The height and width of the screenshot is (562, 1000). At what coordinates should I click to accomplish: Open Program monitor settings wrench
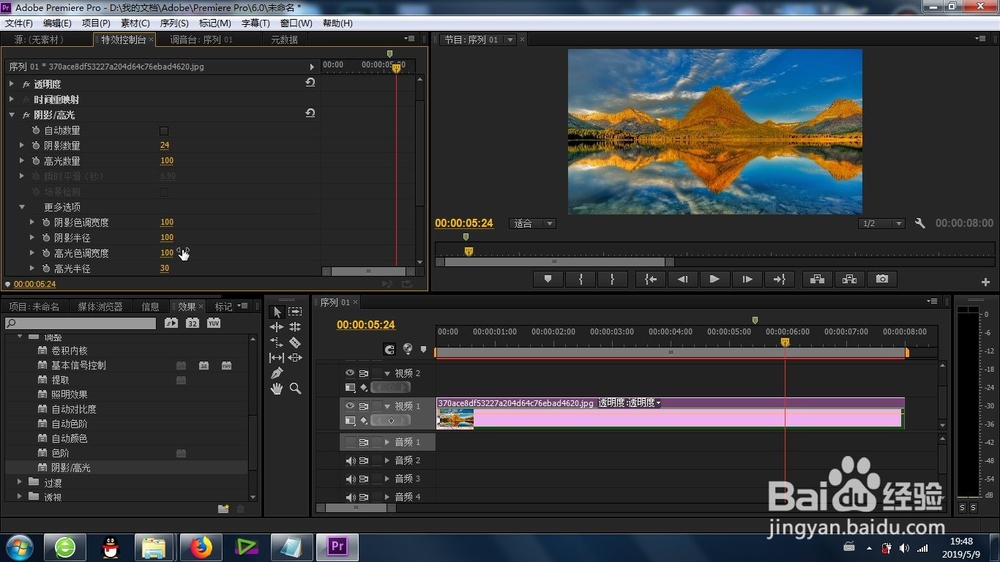(920, 223)
